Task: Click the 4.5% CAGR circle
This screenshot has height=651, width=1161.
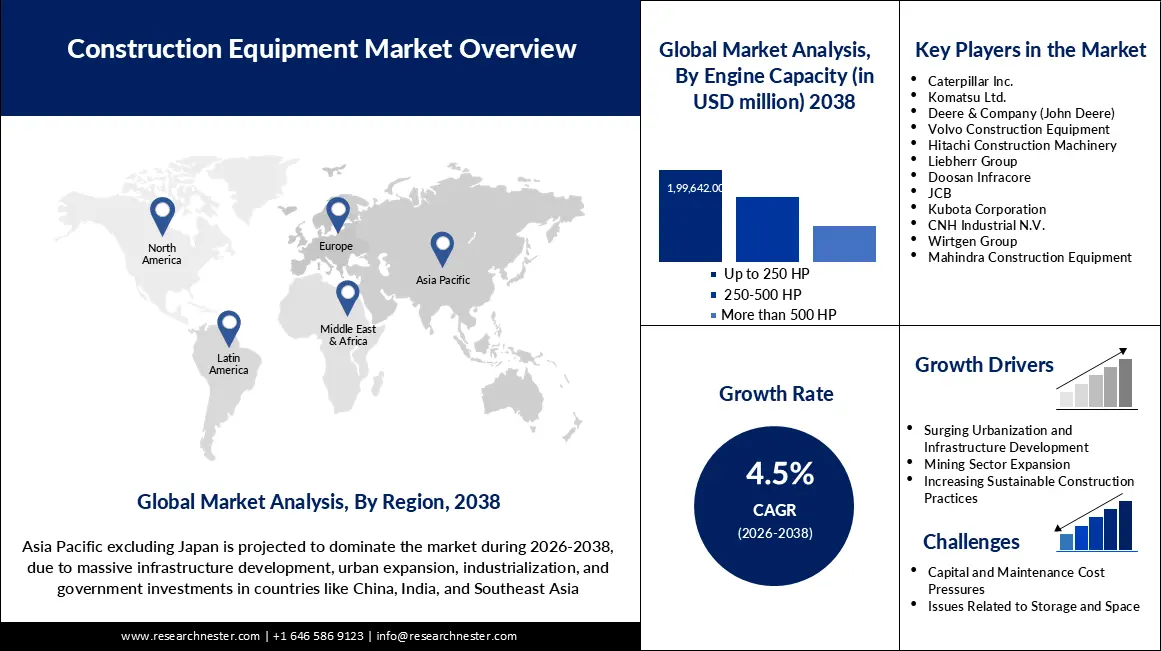Action: [774, 506]
